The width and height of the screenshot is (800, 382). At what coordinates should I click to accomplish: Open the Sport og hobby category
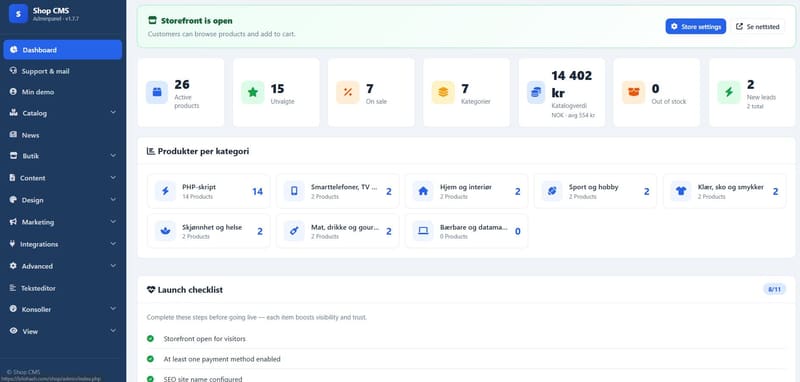click(x=595, y=191)
